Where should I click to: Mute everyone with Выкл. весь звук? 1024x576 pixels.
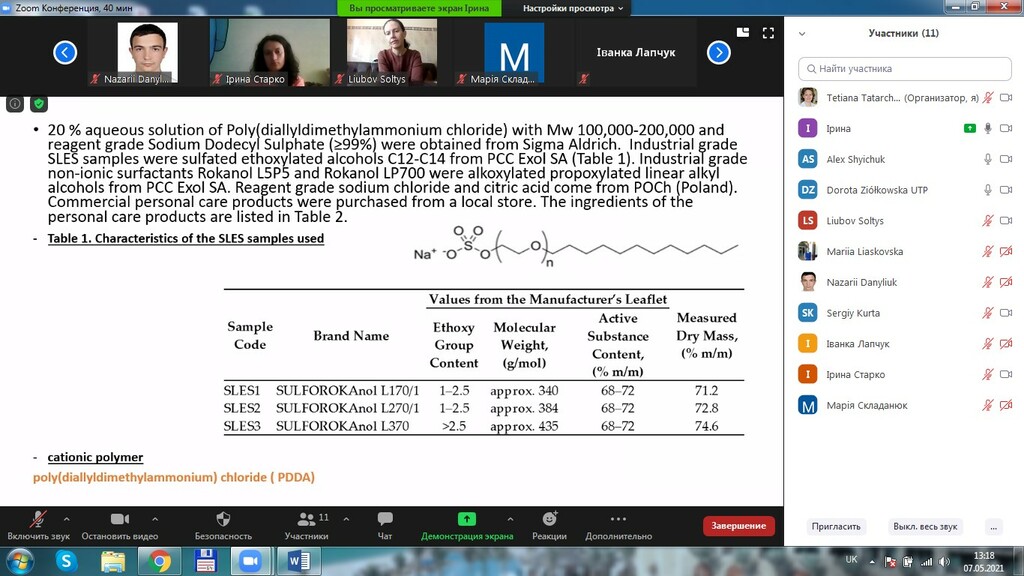point(925,526)
